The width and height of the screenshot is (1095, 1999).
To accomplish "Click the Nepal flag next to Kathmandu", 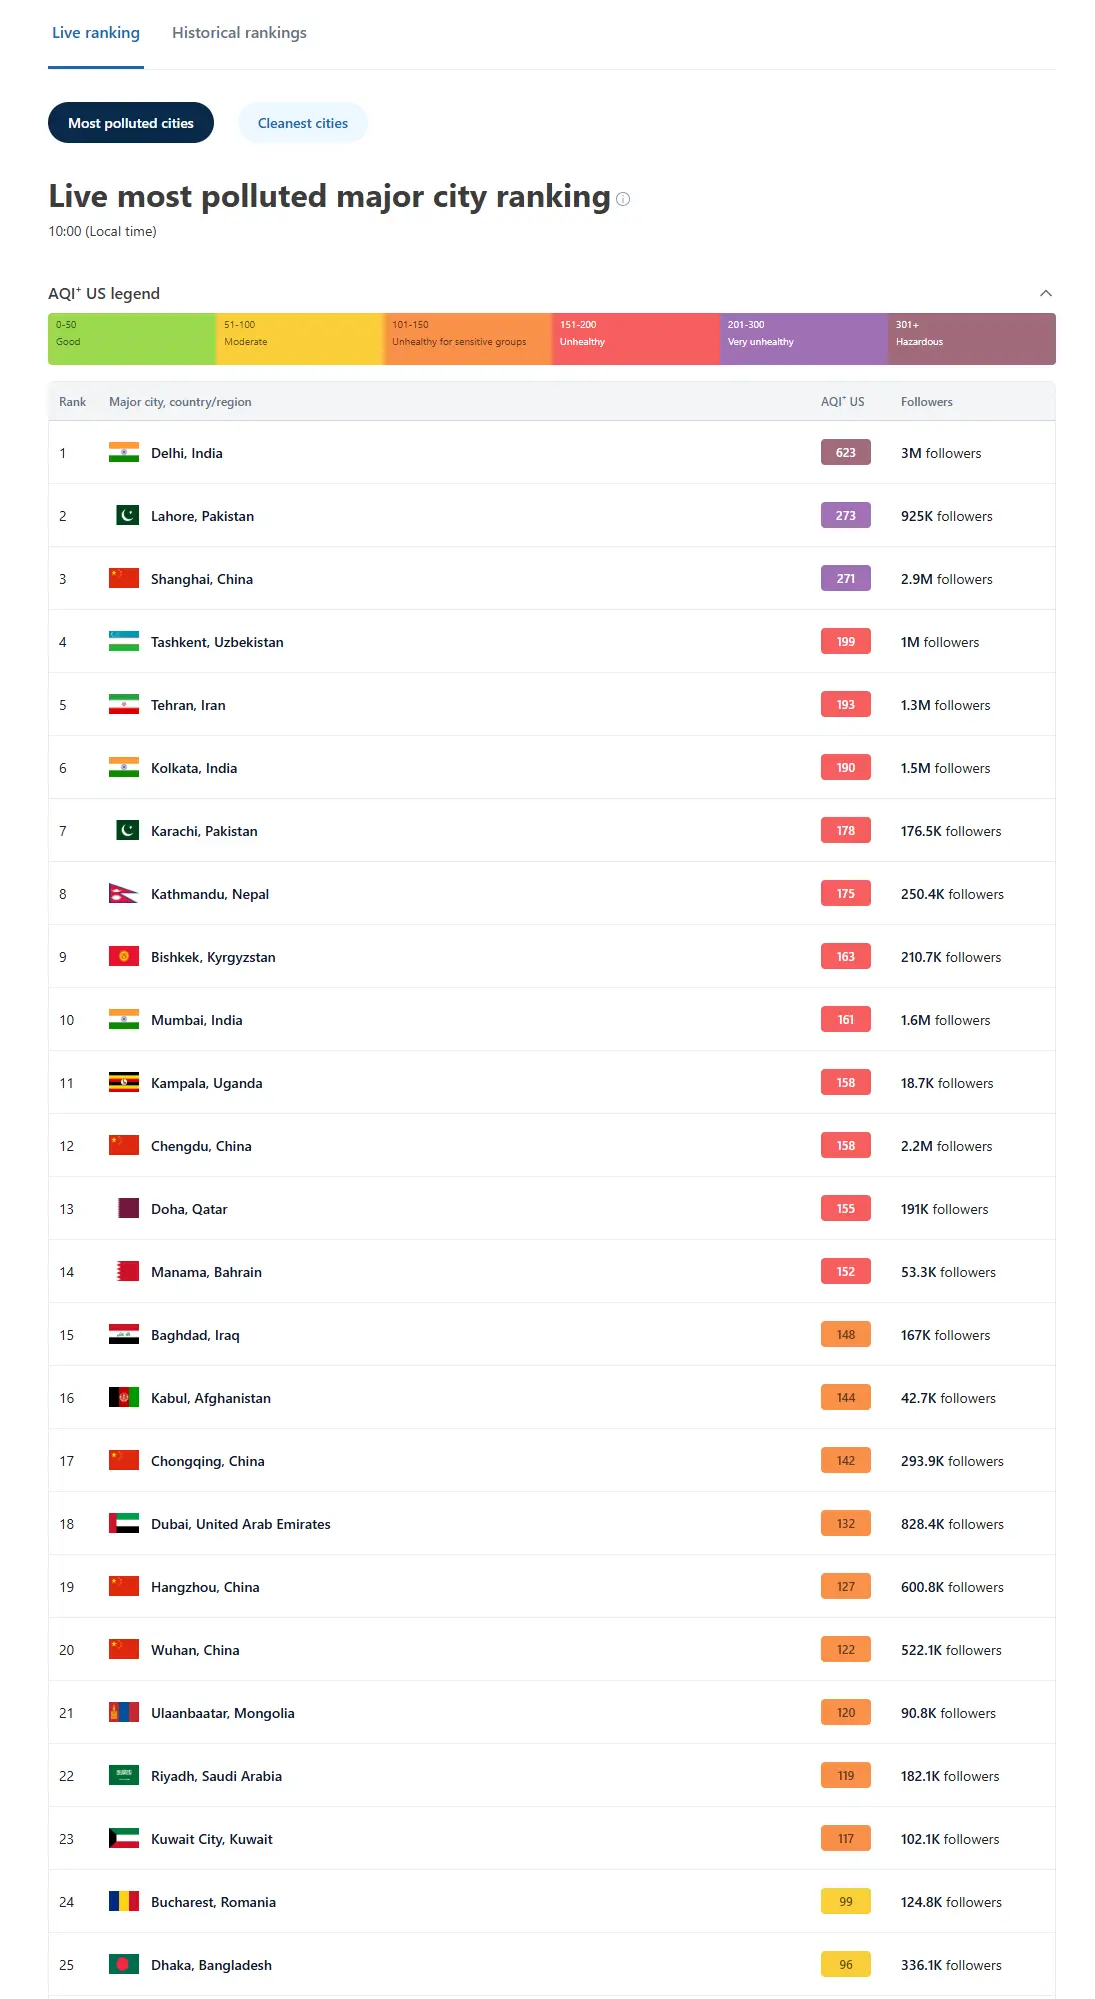I will (x=123, y=894).
